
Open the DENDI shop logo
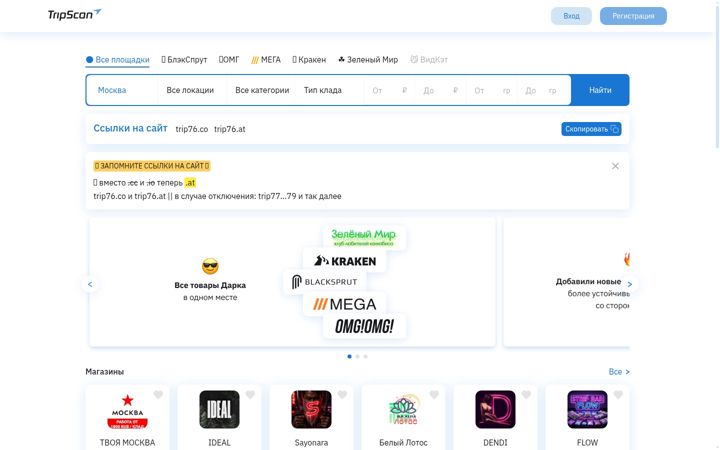click(495, 410)
